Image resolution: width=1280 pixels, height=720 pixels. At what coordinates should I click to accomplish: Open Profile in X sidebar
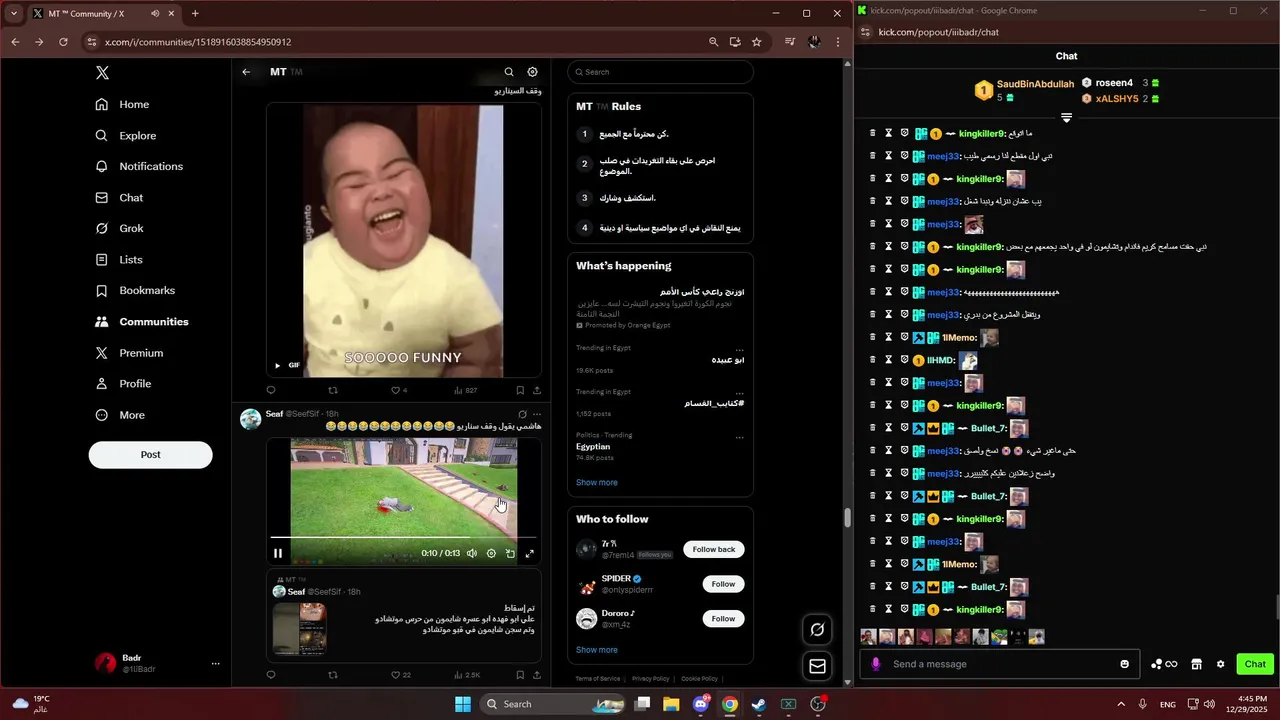(x=123, y=384)
